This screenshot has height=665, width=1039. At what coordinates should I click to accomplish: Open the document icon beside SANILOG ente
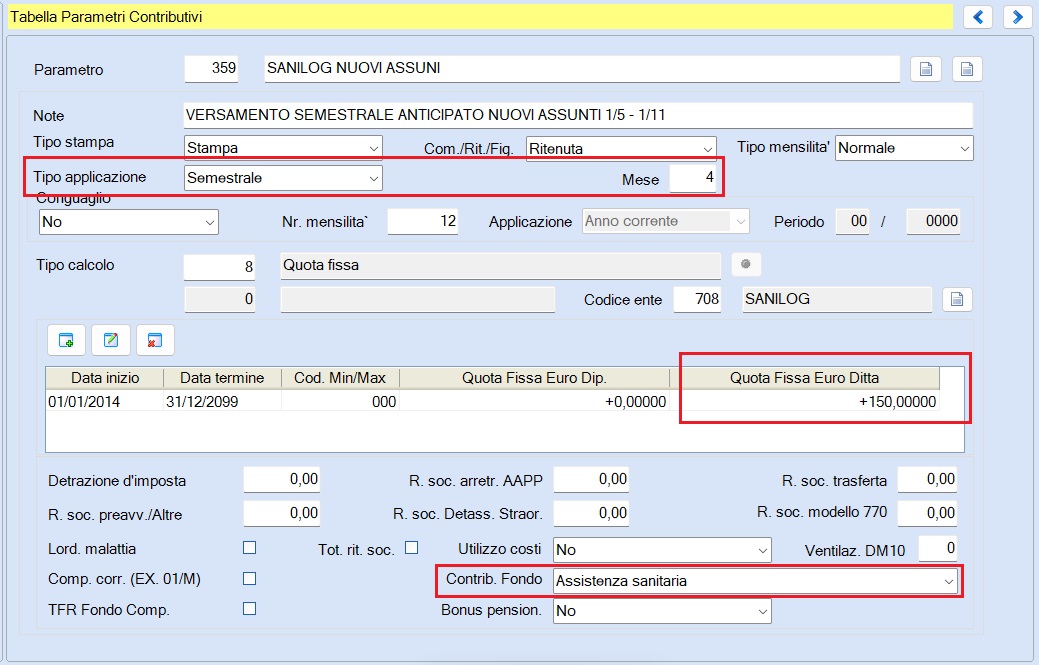click(x=957, y=299)
